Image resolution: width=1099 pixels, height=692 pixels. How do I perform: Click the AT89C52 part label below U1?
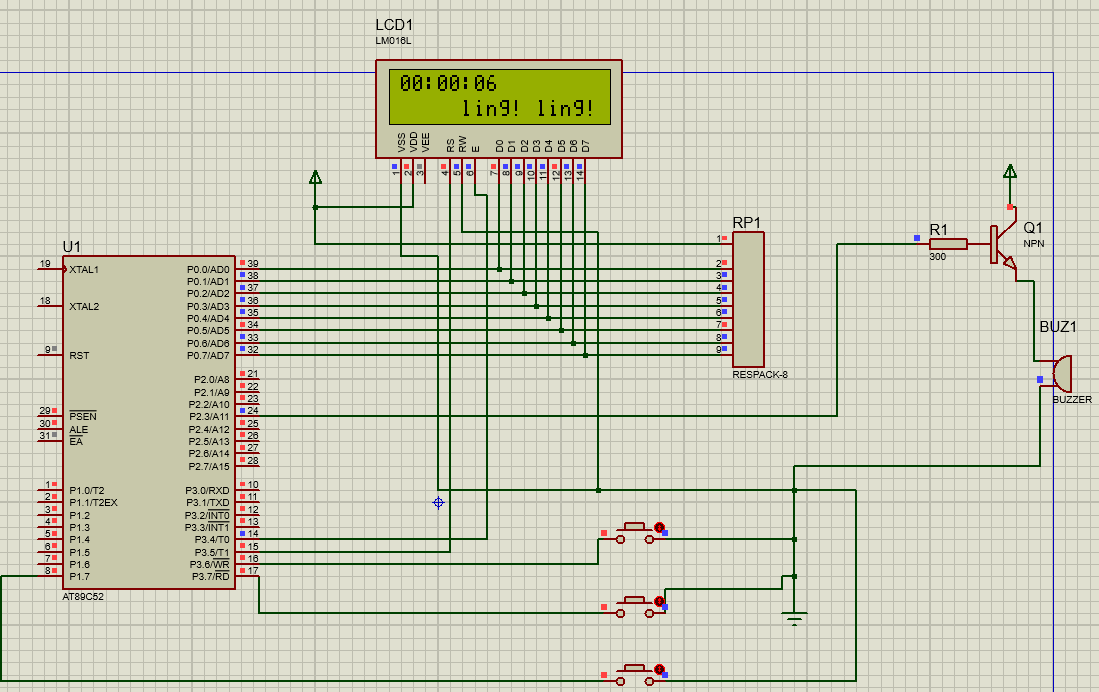pos(83,597)
